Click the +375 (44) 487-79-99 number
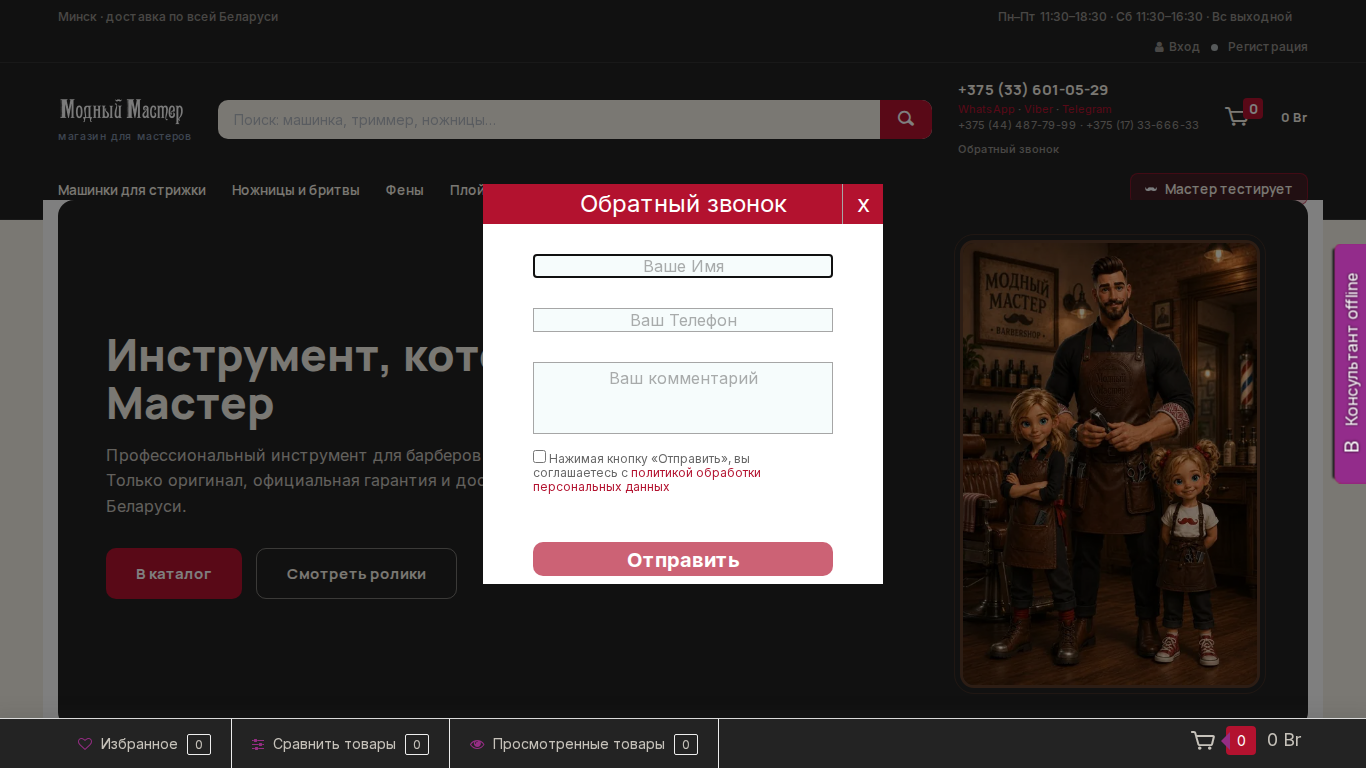The image size is (1366, 768). (1017, 125)
